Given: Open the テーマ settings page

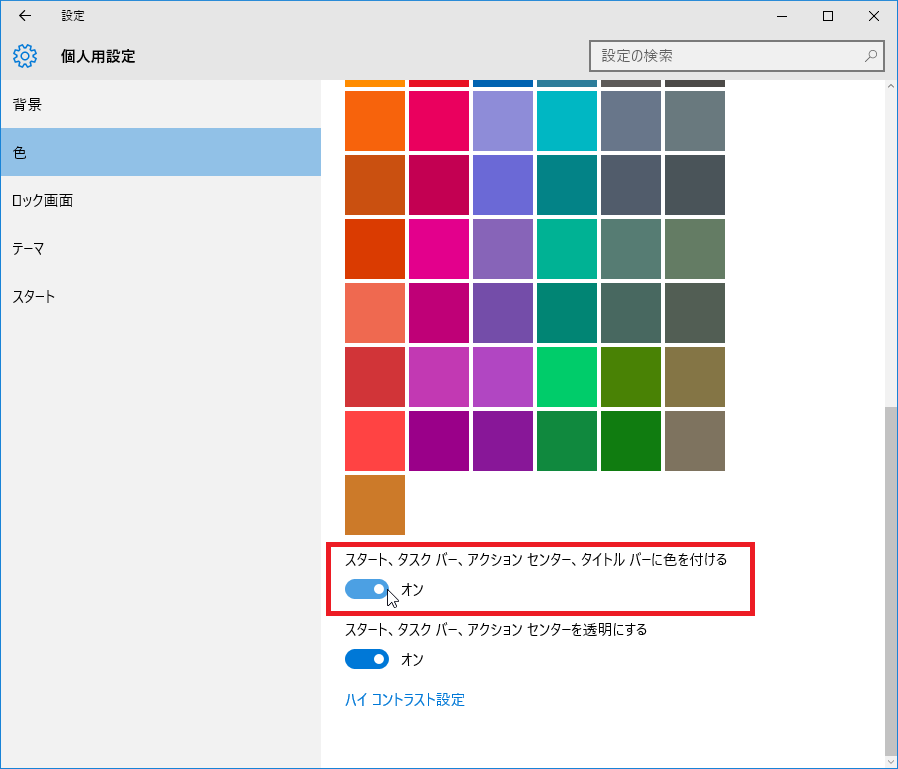Looking at the screenshot, I should point(161,249).
